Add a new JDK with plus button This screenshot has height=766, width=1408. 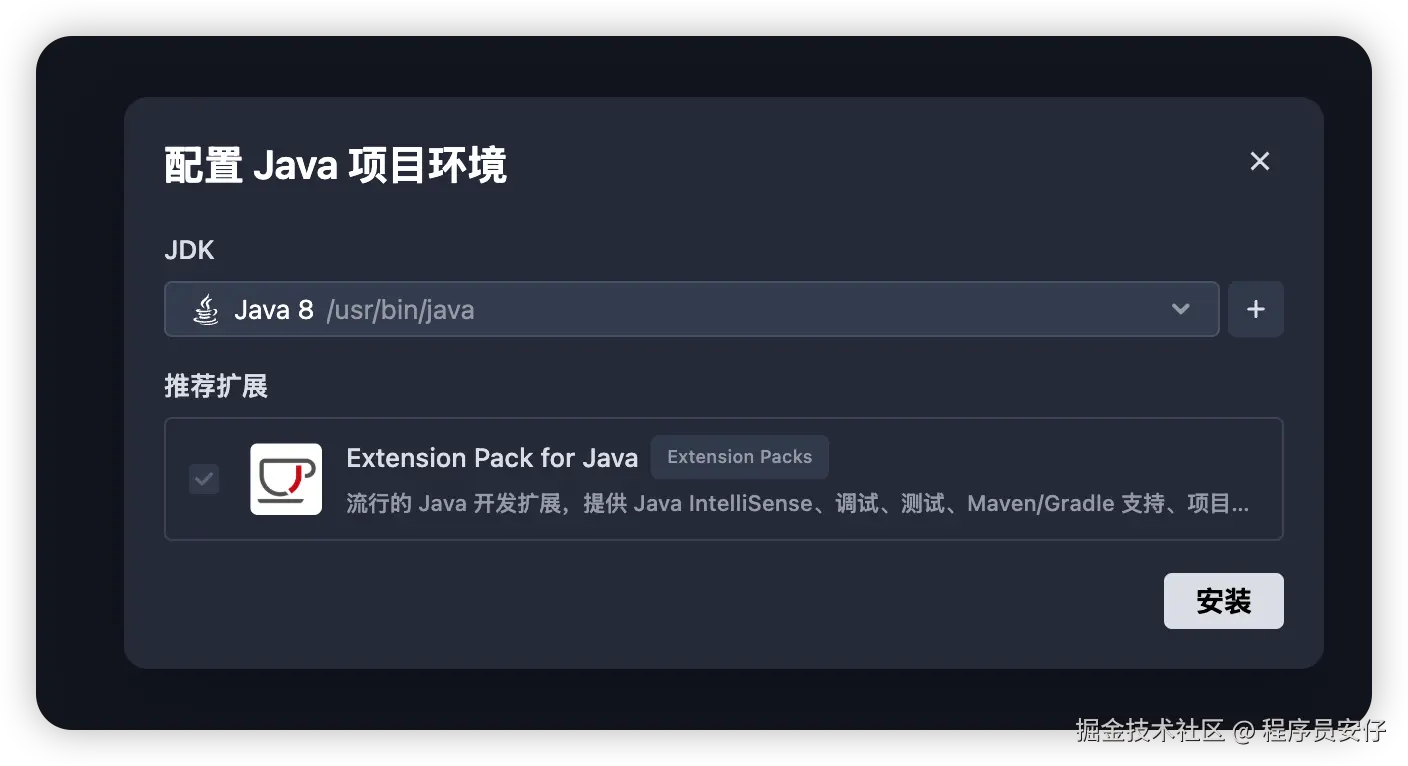coord(1256,309)
